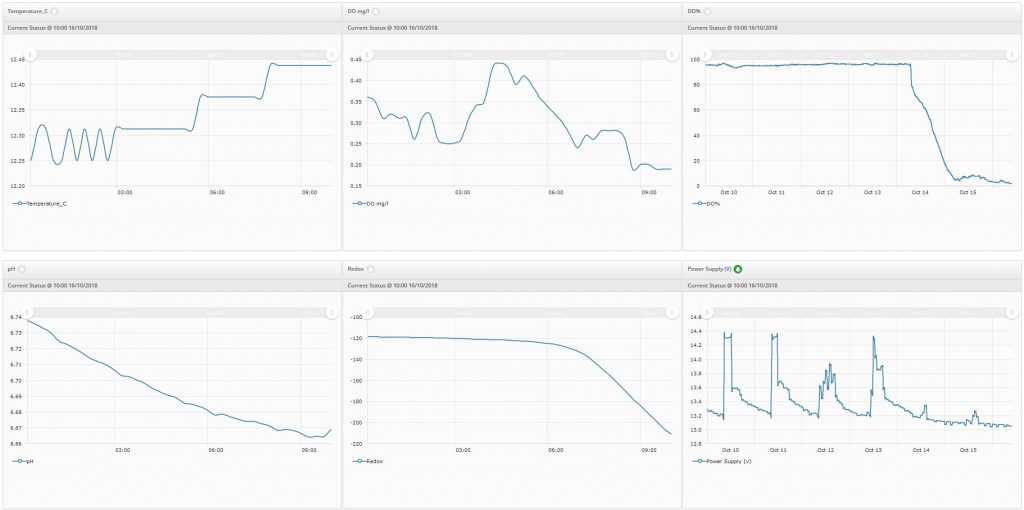
Task: Click left range handle on Redox chart
Action: [368, 312]
